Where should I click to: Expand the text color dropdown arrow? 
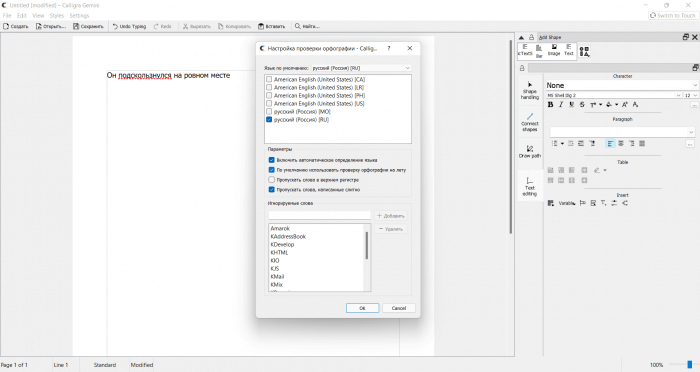tap(617, 104)
